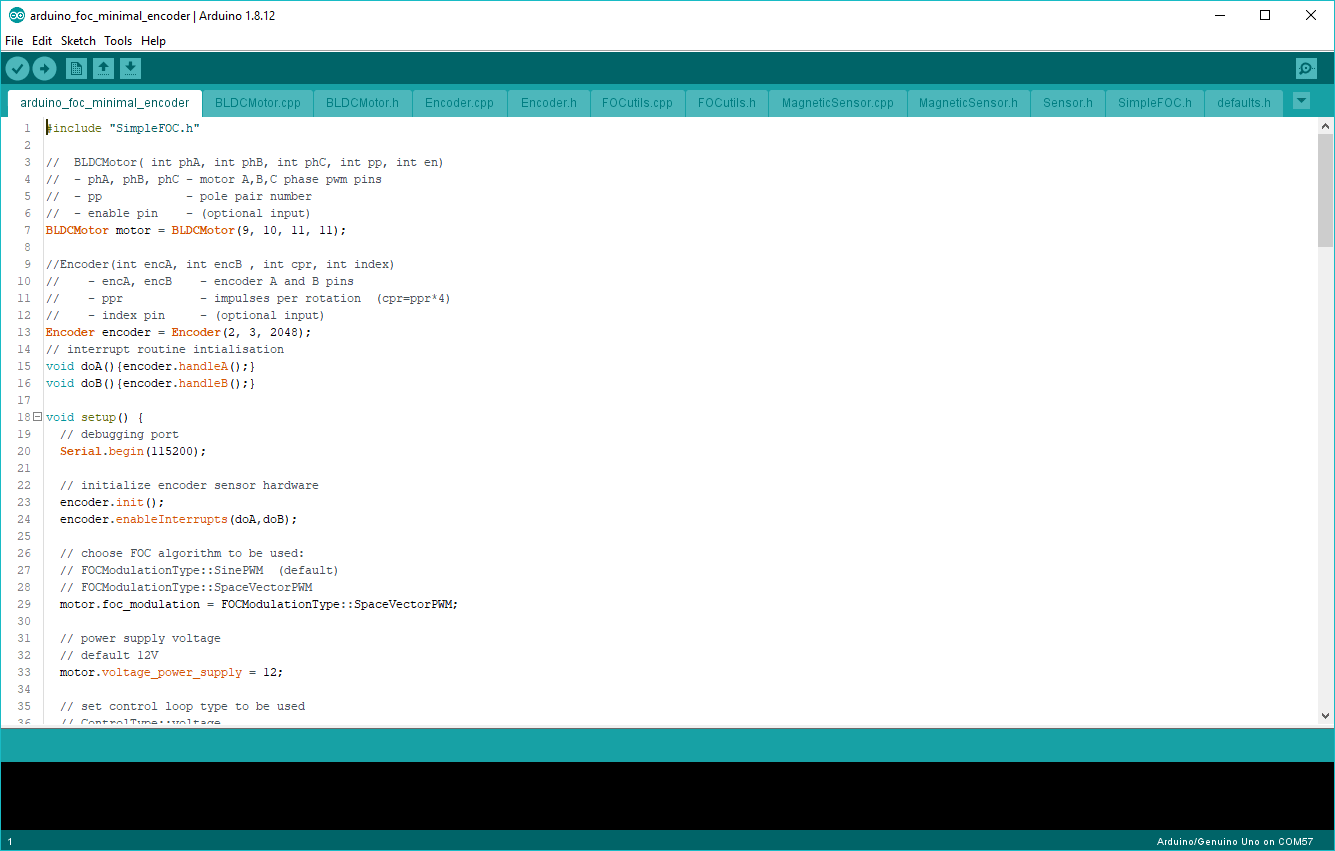Collapse the setup() function fold marker
This screenshot has width=1335, height=851.
pos(38,417)
